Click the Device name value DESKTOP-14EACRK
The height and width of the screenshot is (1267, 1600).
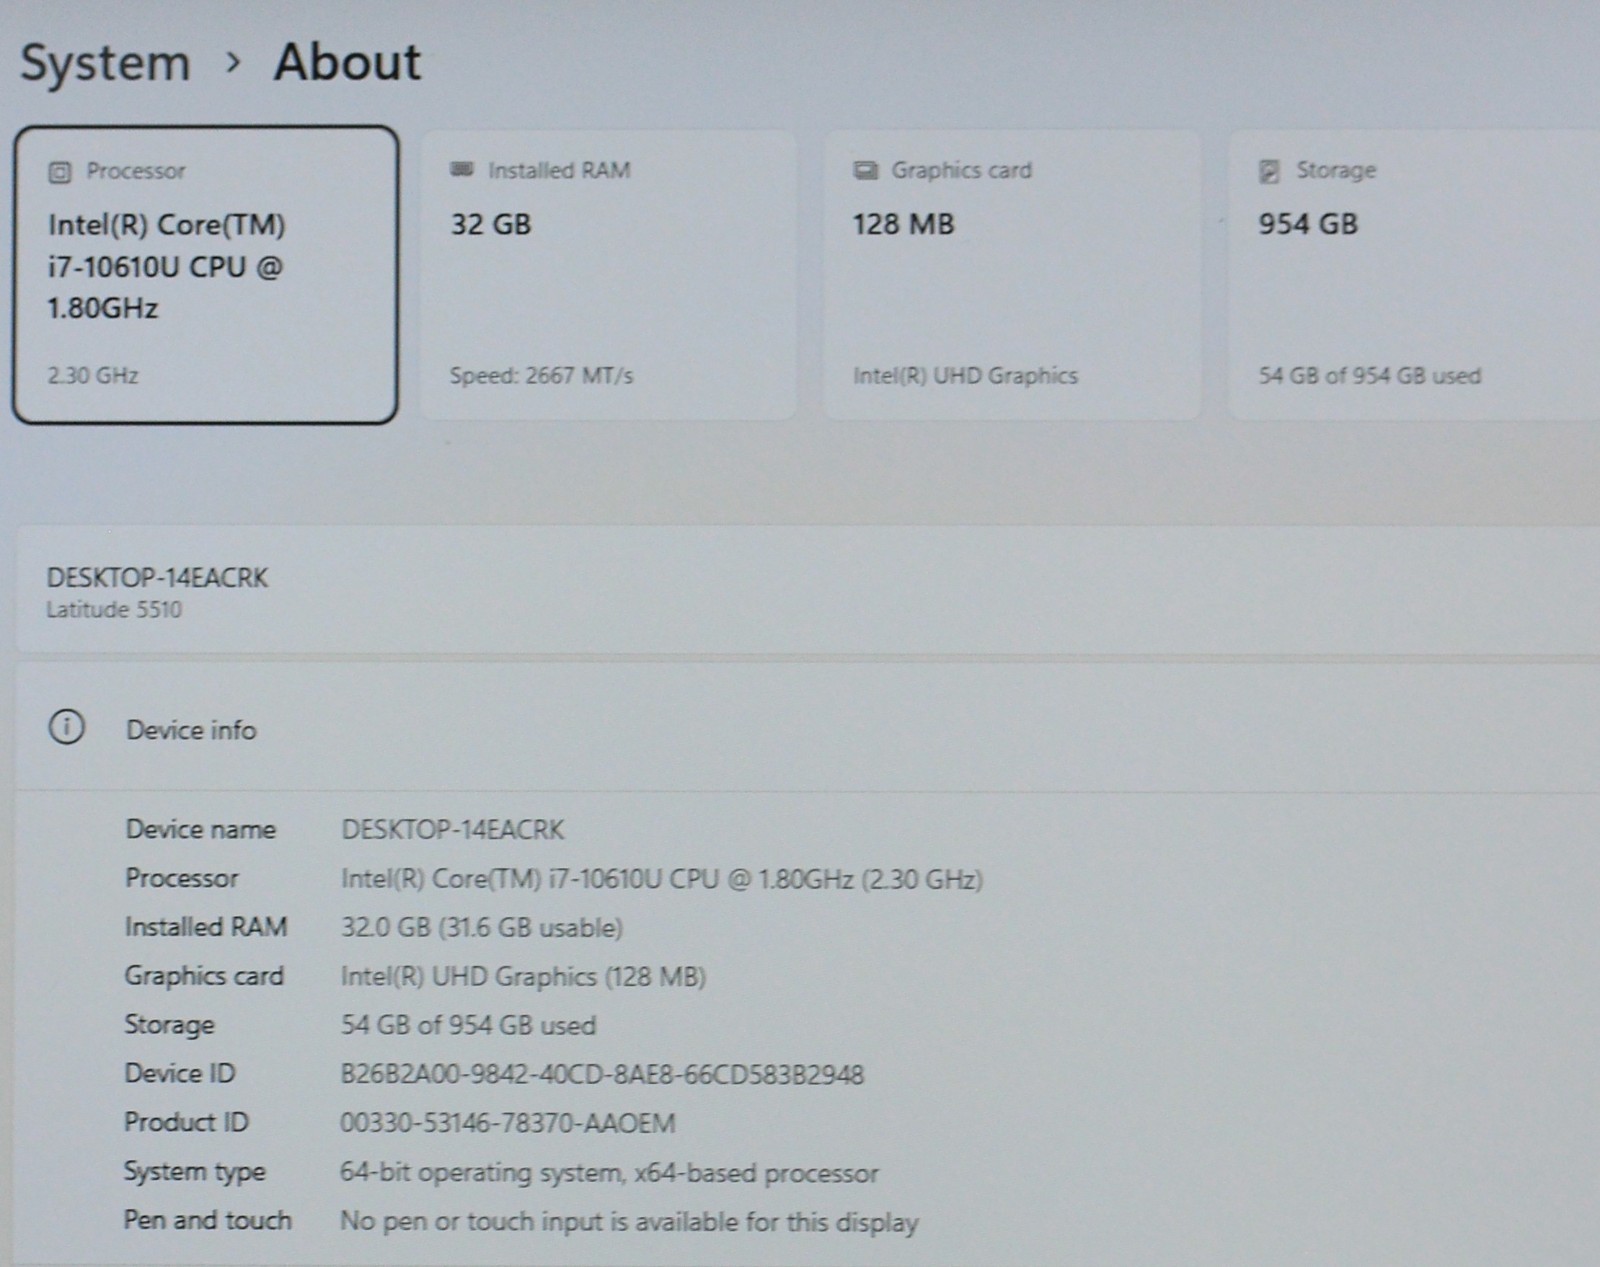[x=452, y=830]
